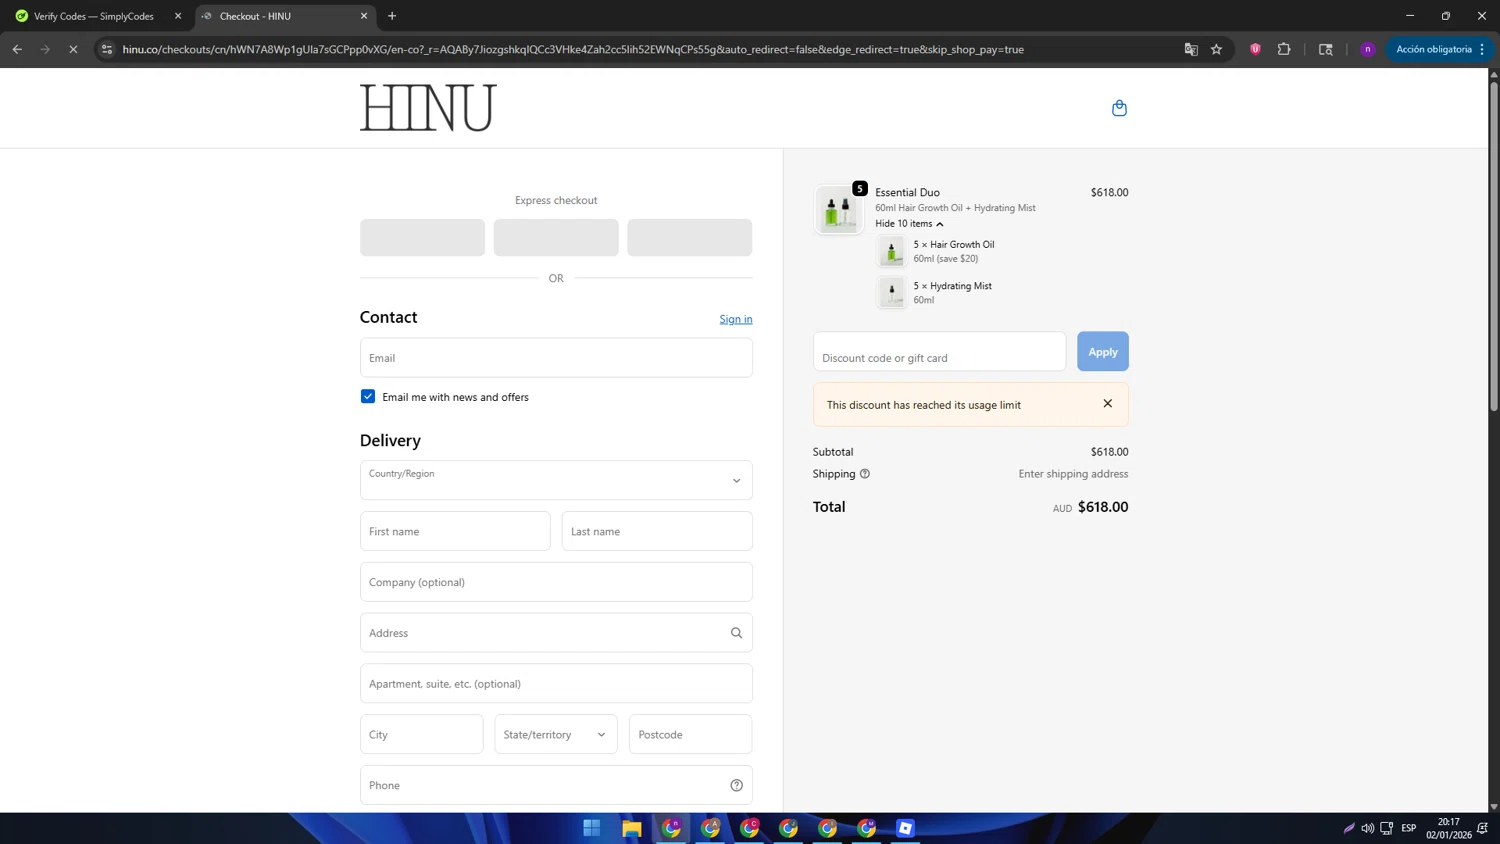This screenshot has height=844, width=1500.
Task: Click the Acción obligatoria button
Action: tap(1440, 49)
